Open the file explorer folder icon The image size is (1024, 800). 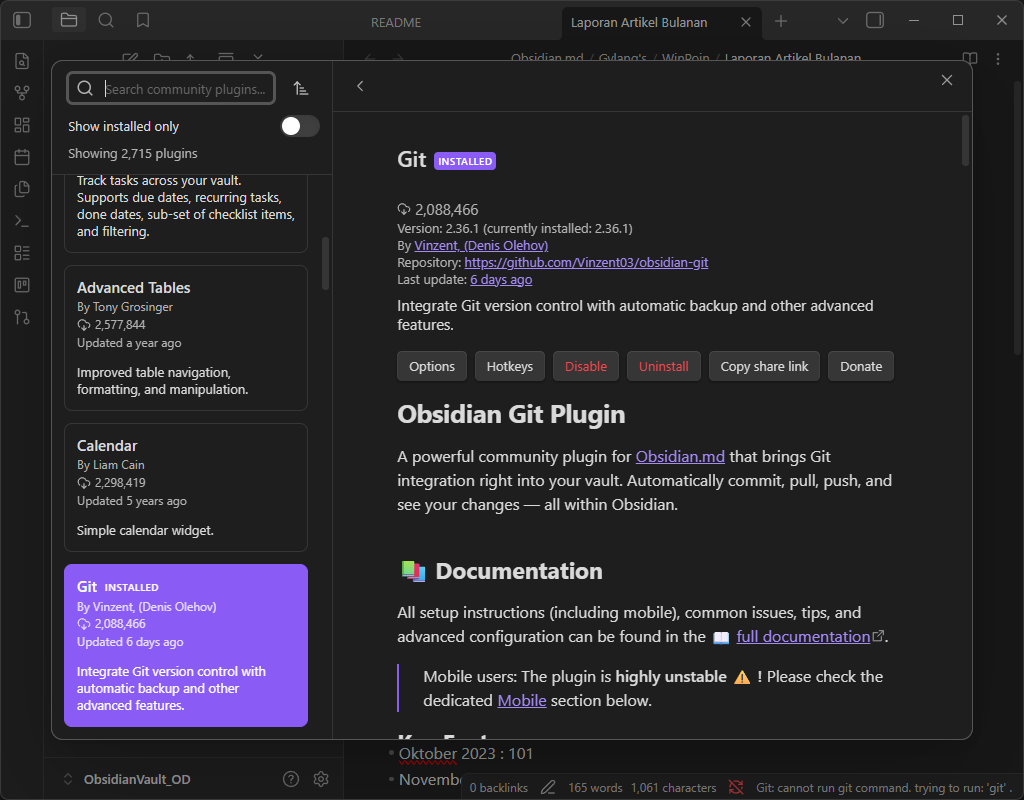68,20
